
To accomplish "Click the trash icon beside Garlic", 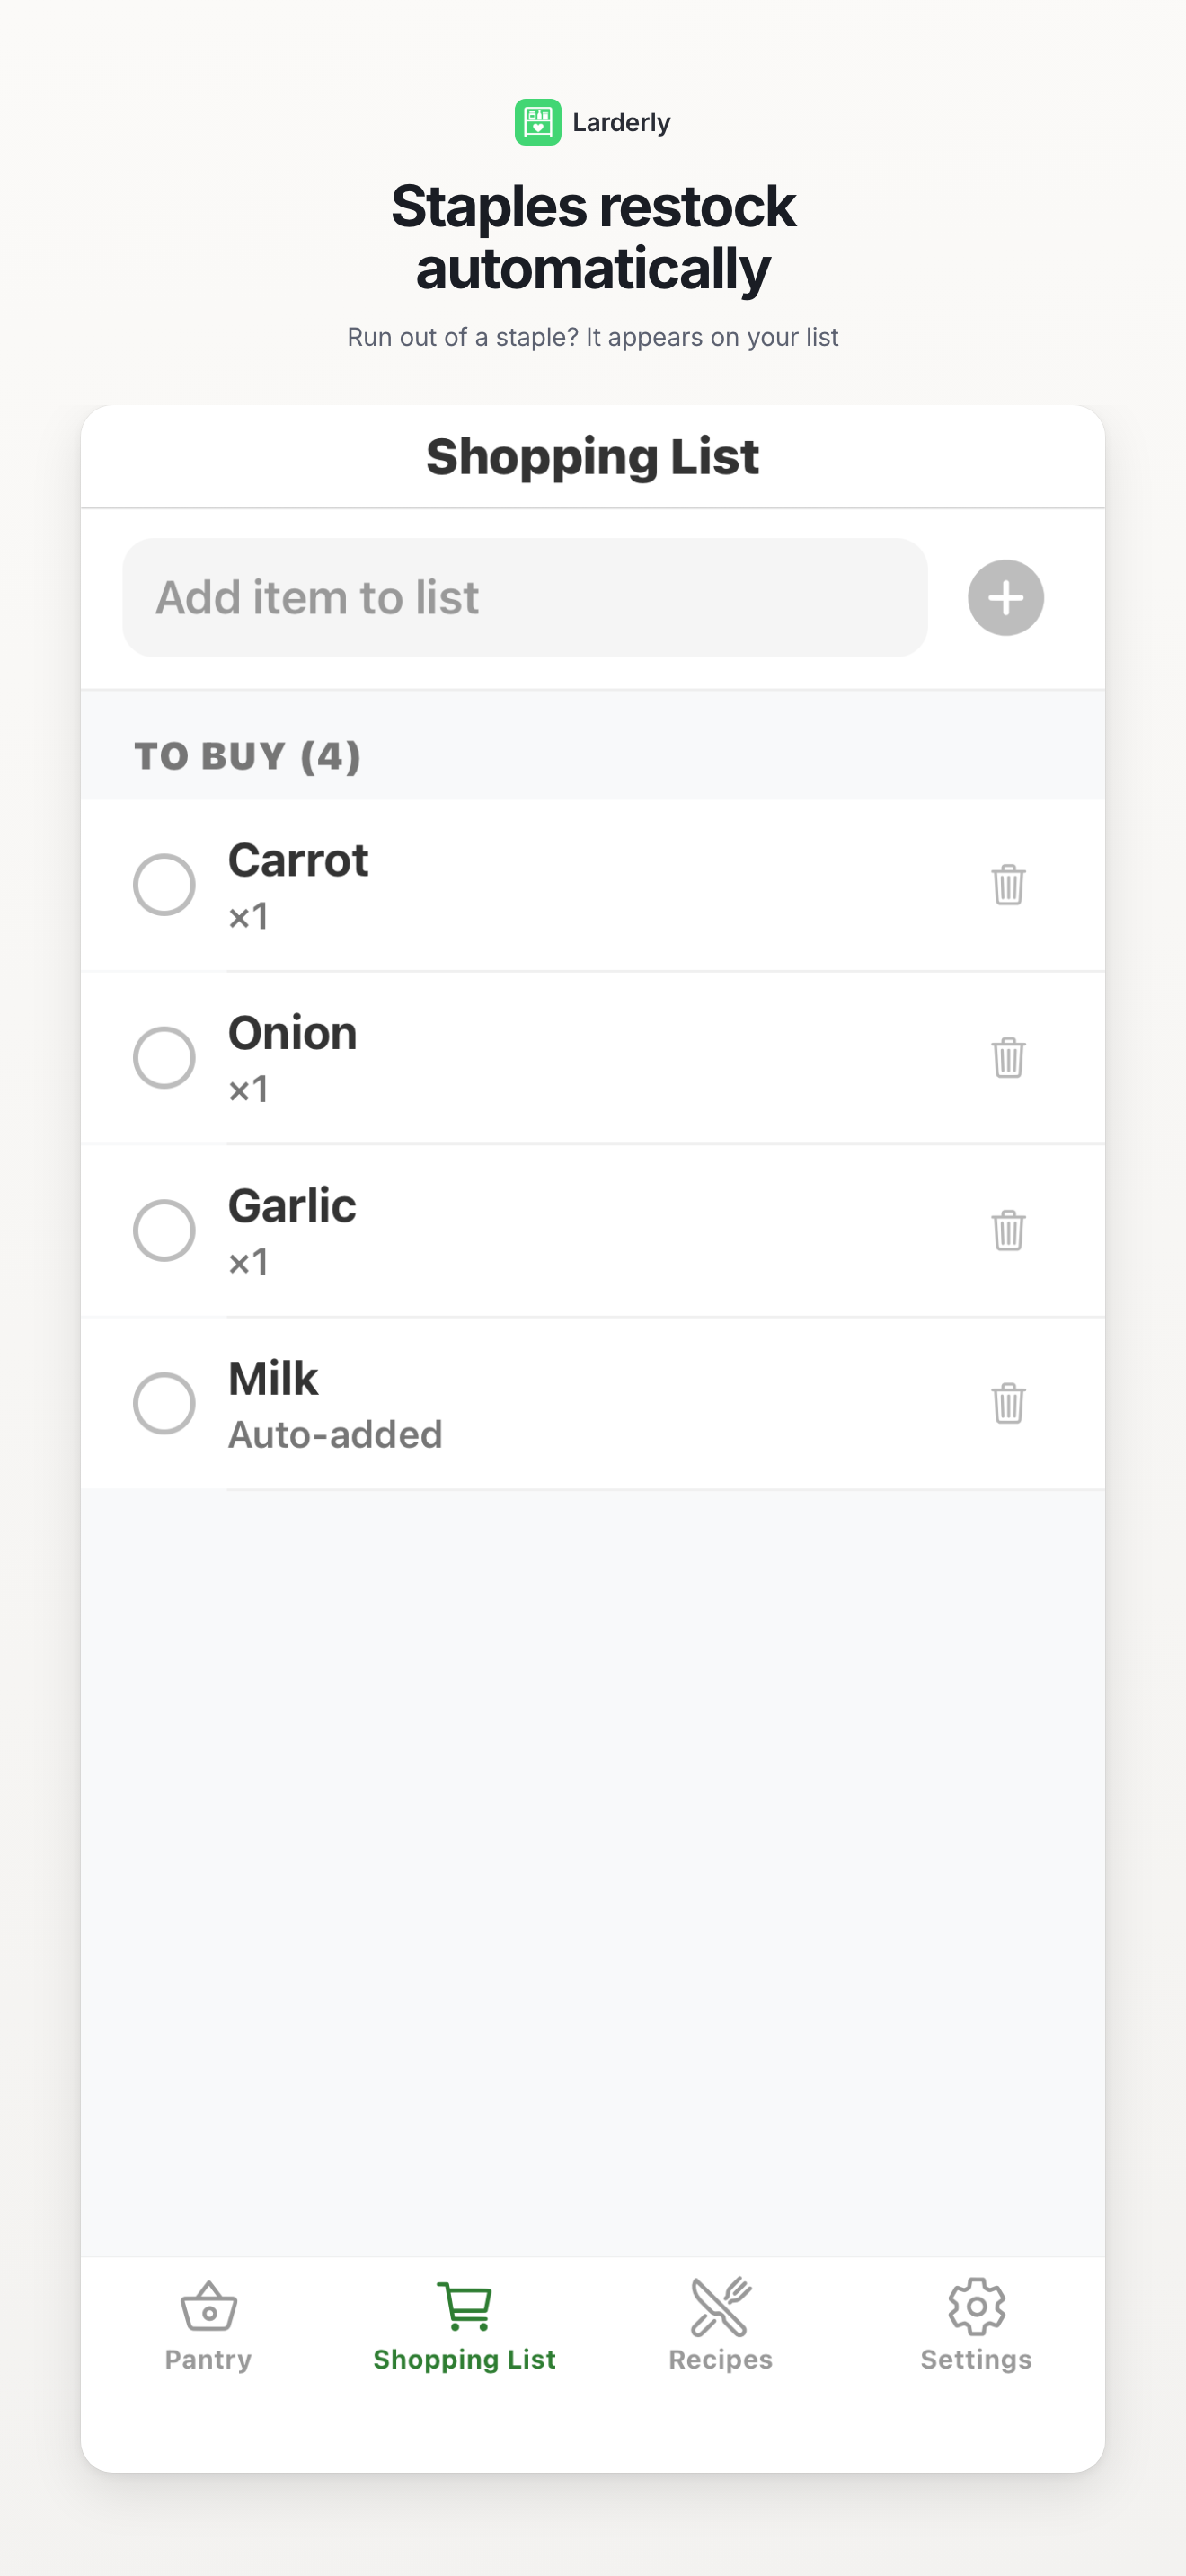I will 1008,1230.
